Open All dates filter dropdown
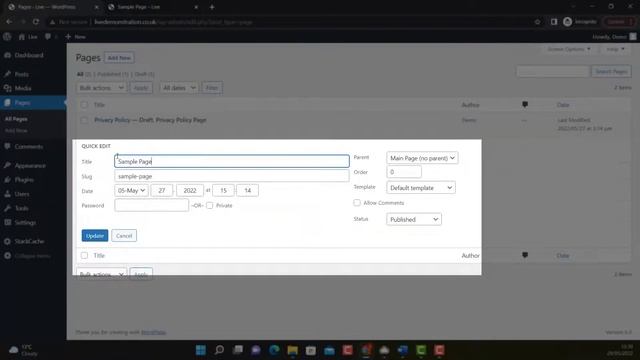The height and width of the screenshot is (360, 640). (x=178, y=88)
